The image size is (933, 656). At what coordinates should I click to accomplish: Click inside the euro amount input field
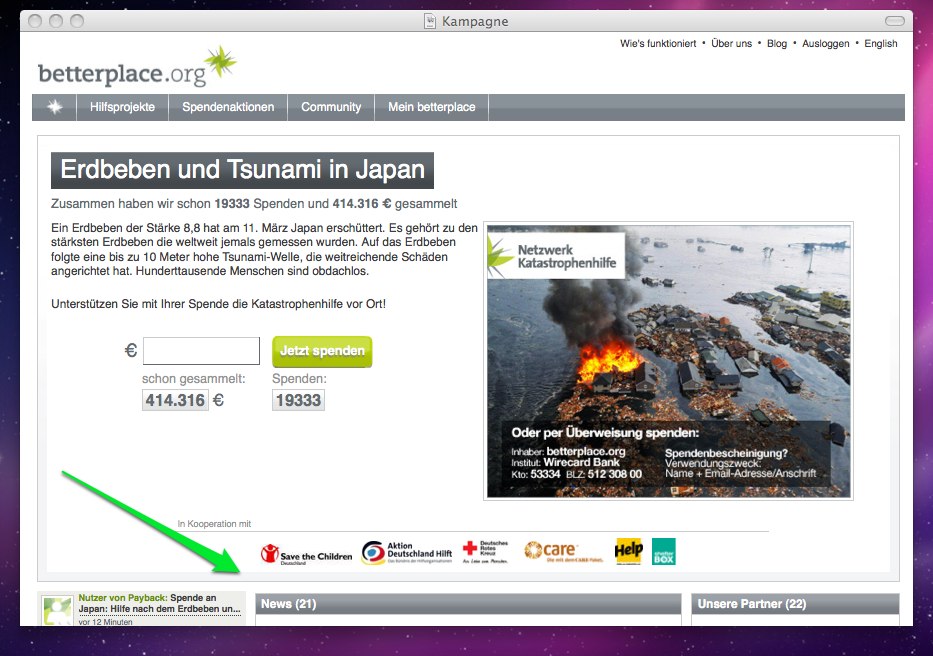pyautogui.click(x=200, y=350)
